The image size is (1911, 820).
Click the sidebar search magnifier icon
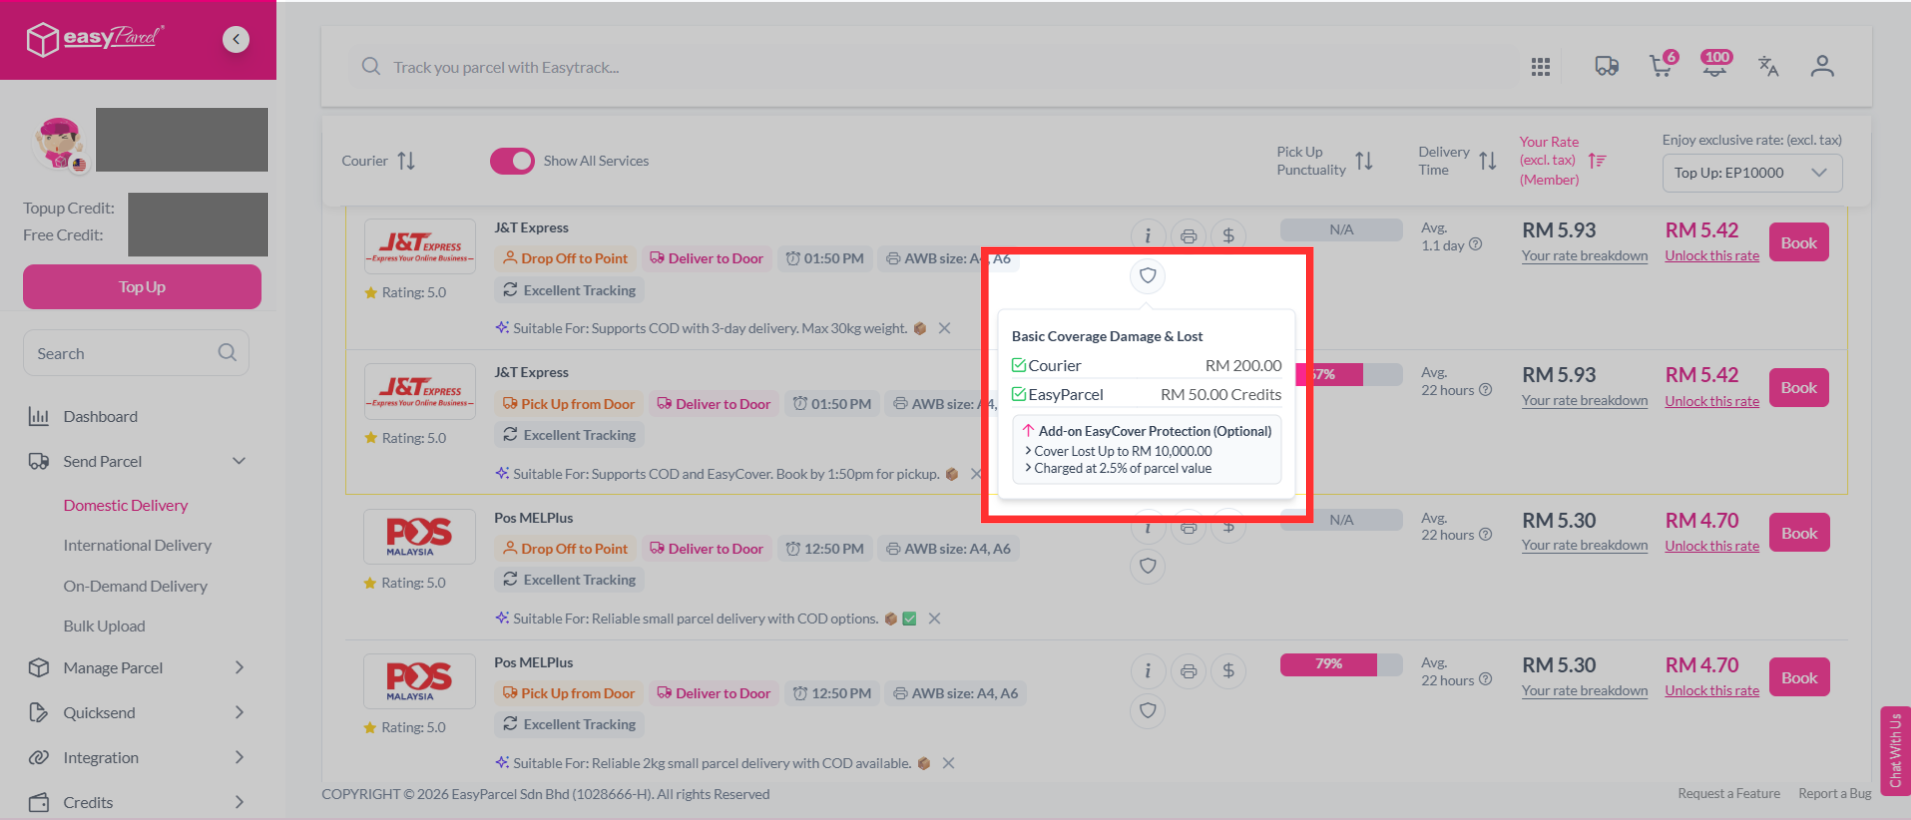tap(227, 353)
